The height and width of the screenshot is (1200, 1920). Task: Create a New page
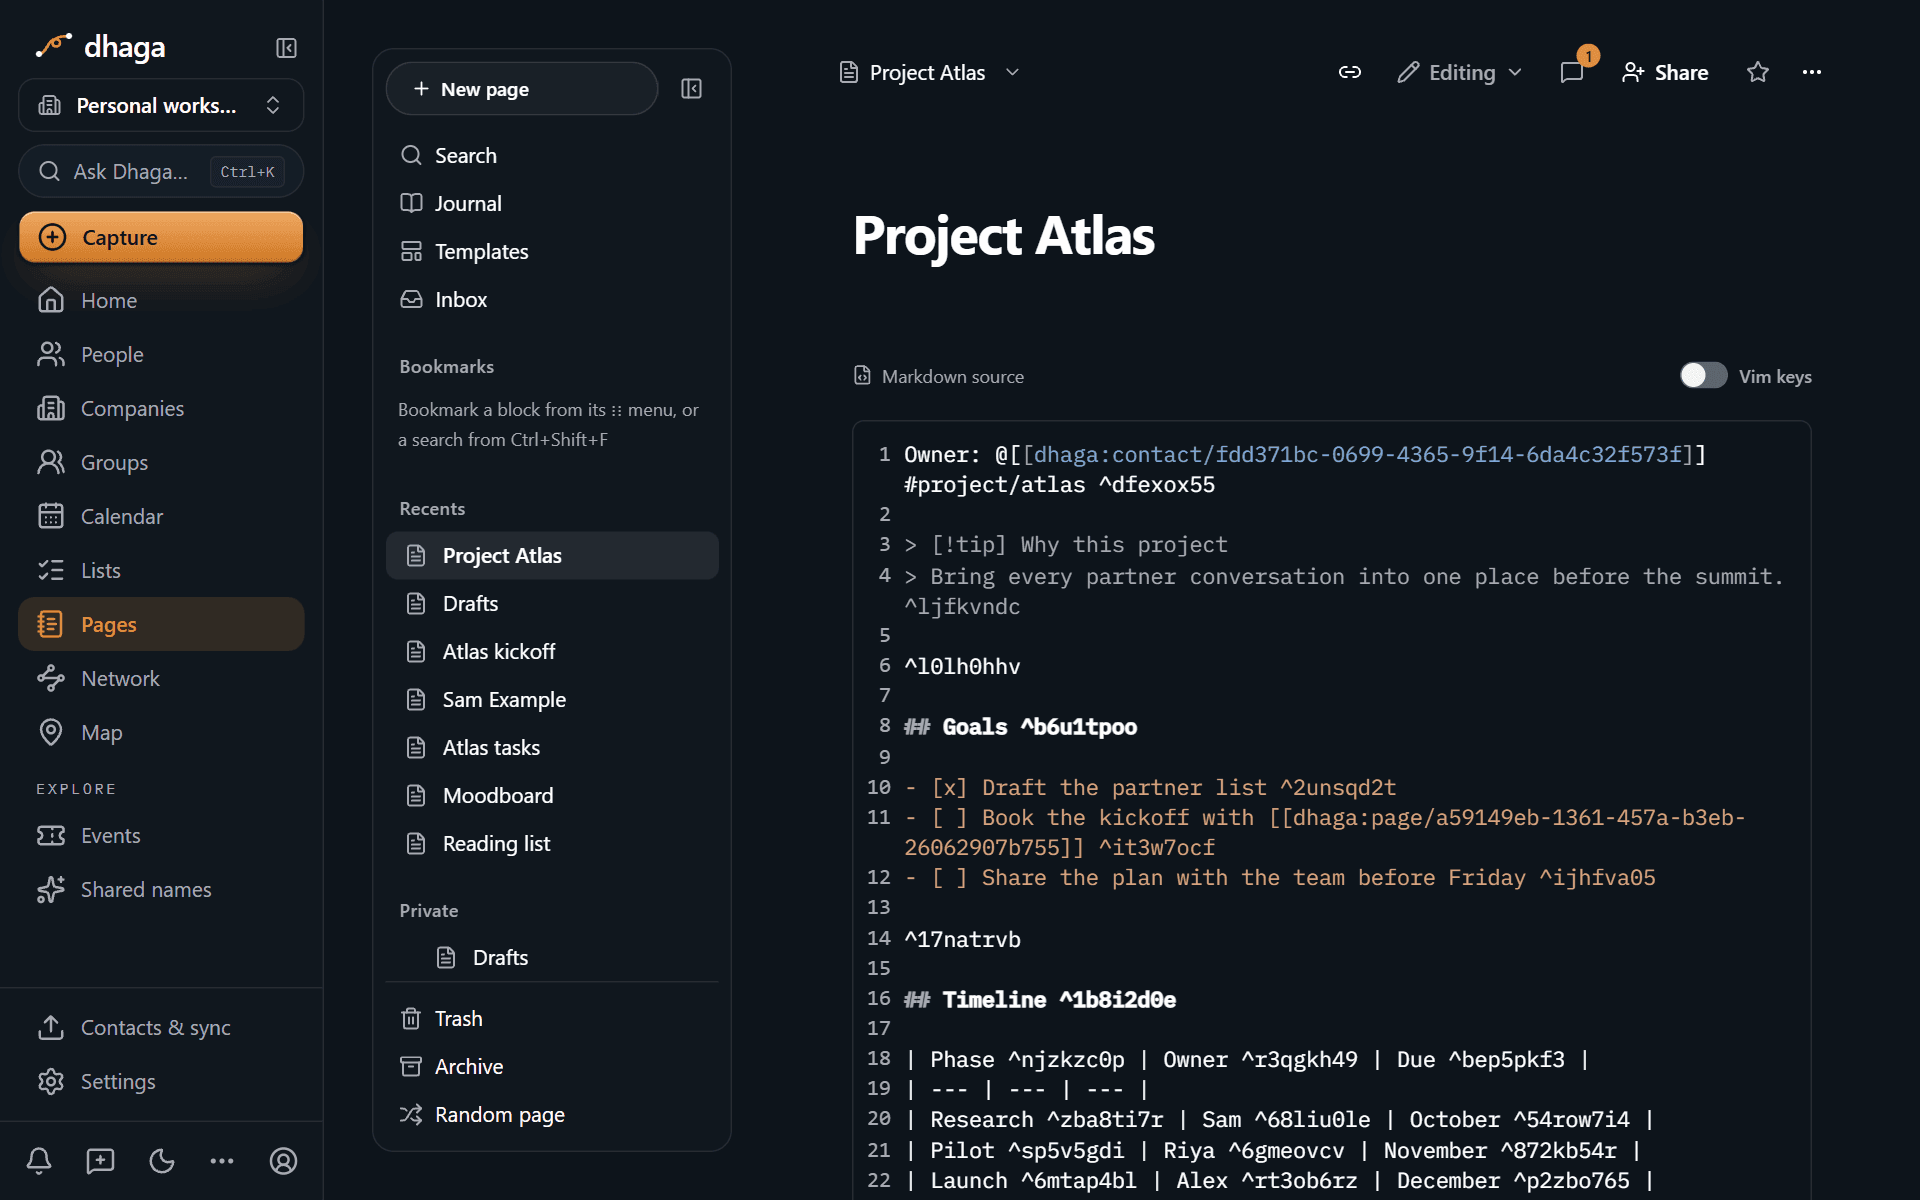(x=522, y=89)
